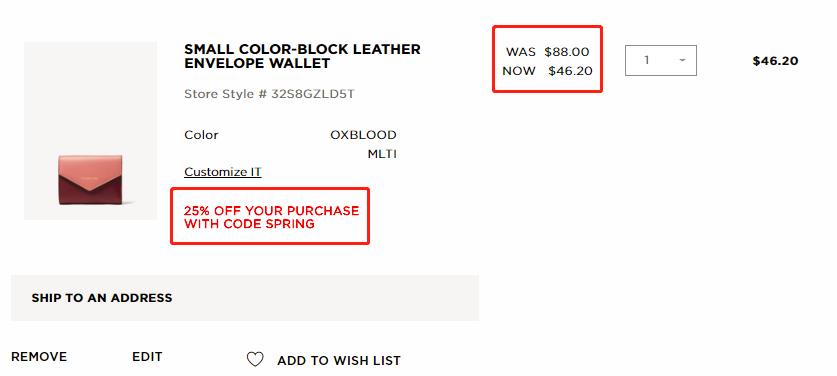Choose EDIT for this cart item
837x376 pixels.
click(x=147, y=357)
